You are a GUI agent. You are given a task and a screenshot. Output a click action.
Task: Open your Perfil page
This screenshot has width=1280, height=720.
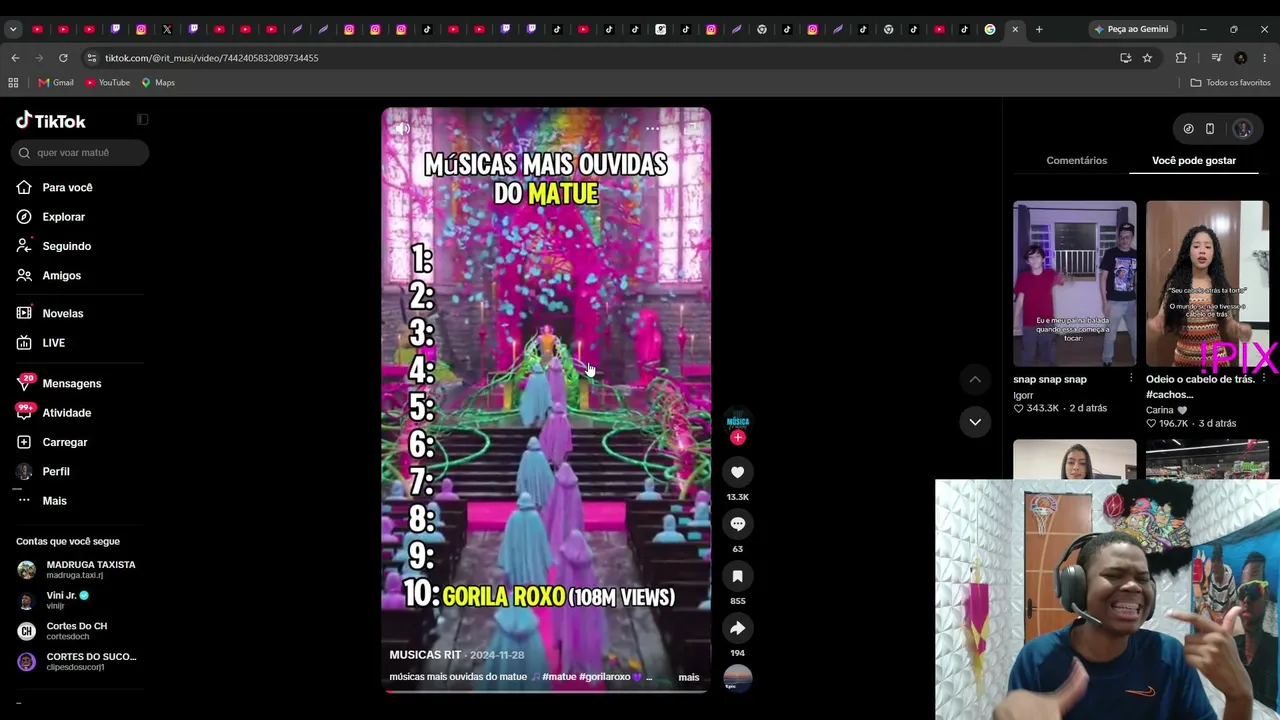(55, 472)
